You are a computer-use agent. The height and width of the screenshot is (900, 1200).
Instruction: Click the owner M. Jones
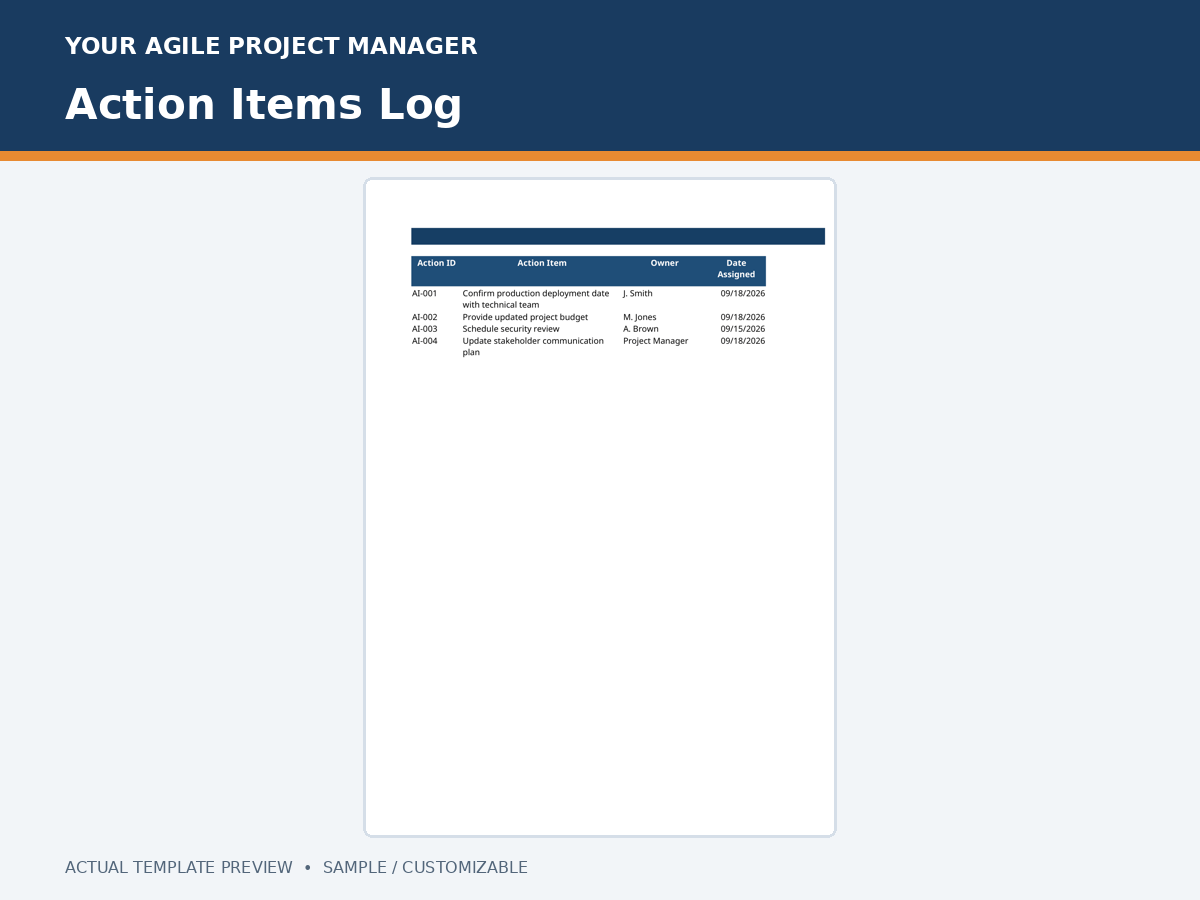[640, 318]
